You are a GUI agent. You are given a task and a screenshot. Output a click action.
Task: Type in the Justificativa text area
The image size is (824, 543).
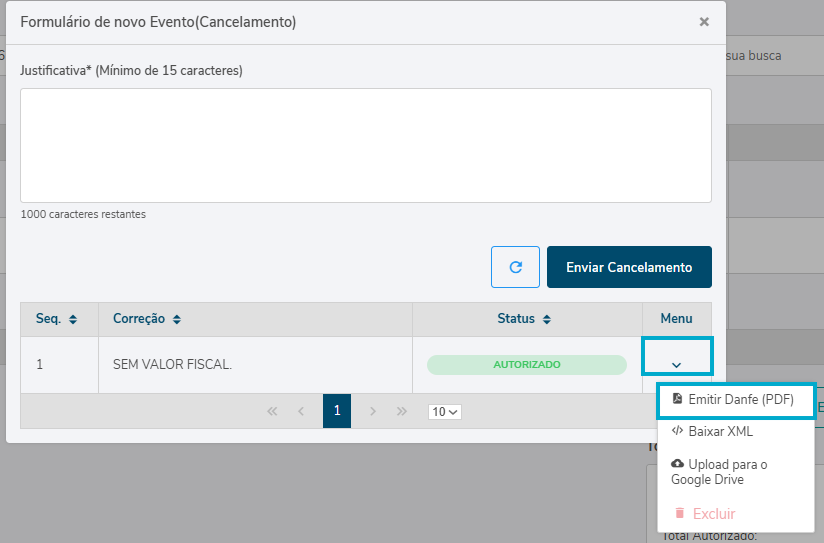click(365, 145)
